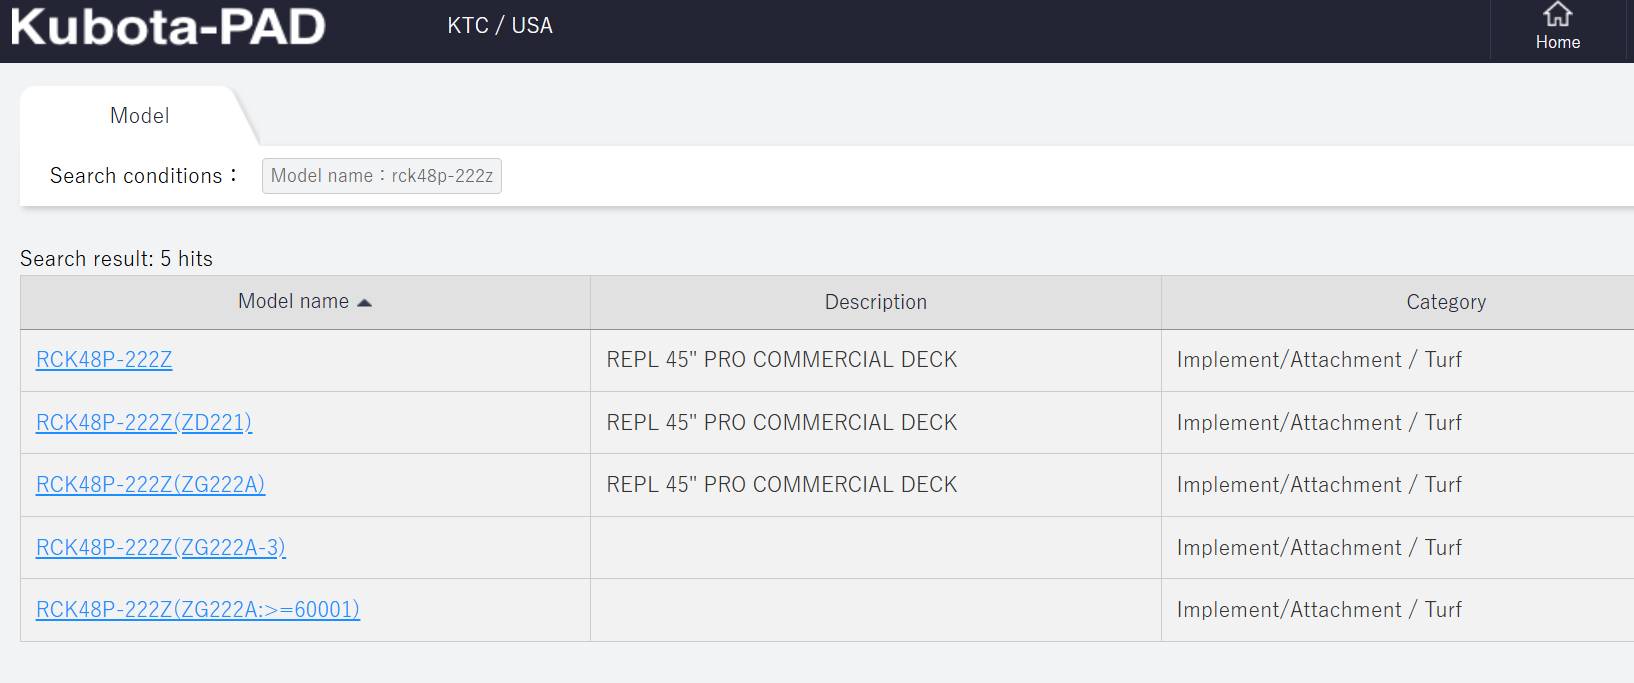Open the RCK48P-222Z(ZD221) model link
The image size is (1634, 683).
144,423
